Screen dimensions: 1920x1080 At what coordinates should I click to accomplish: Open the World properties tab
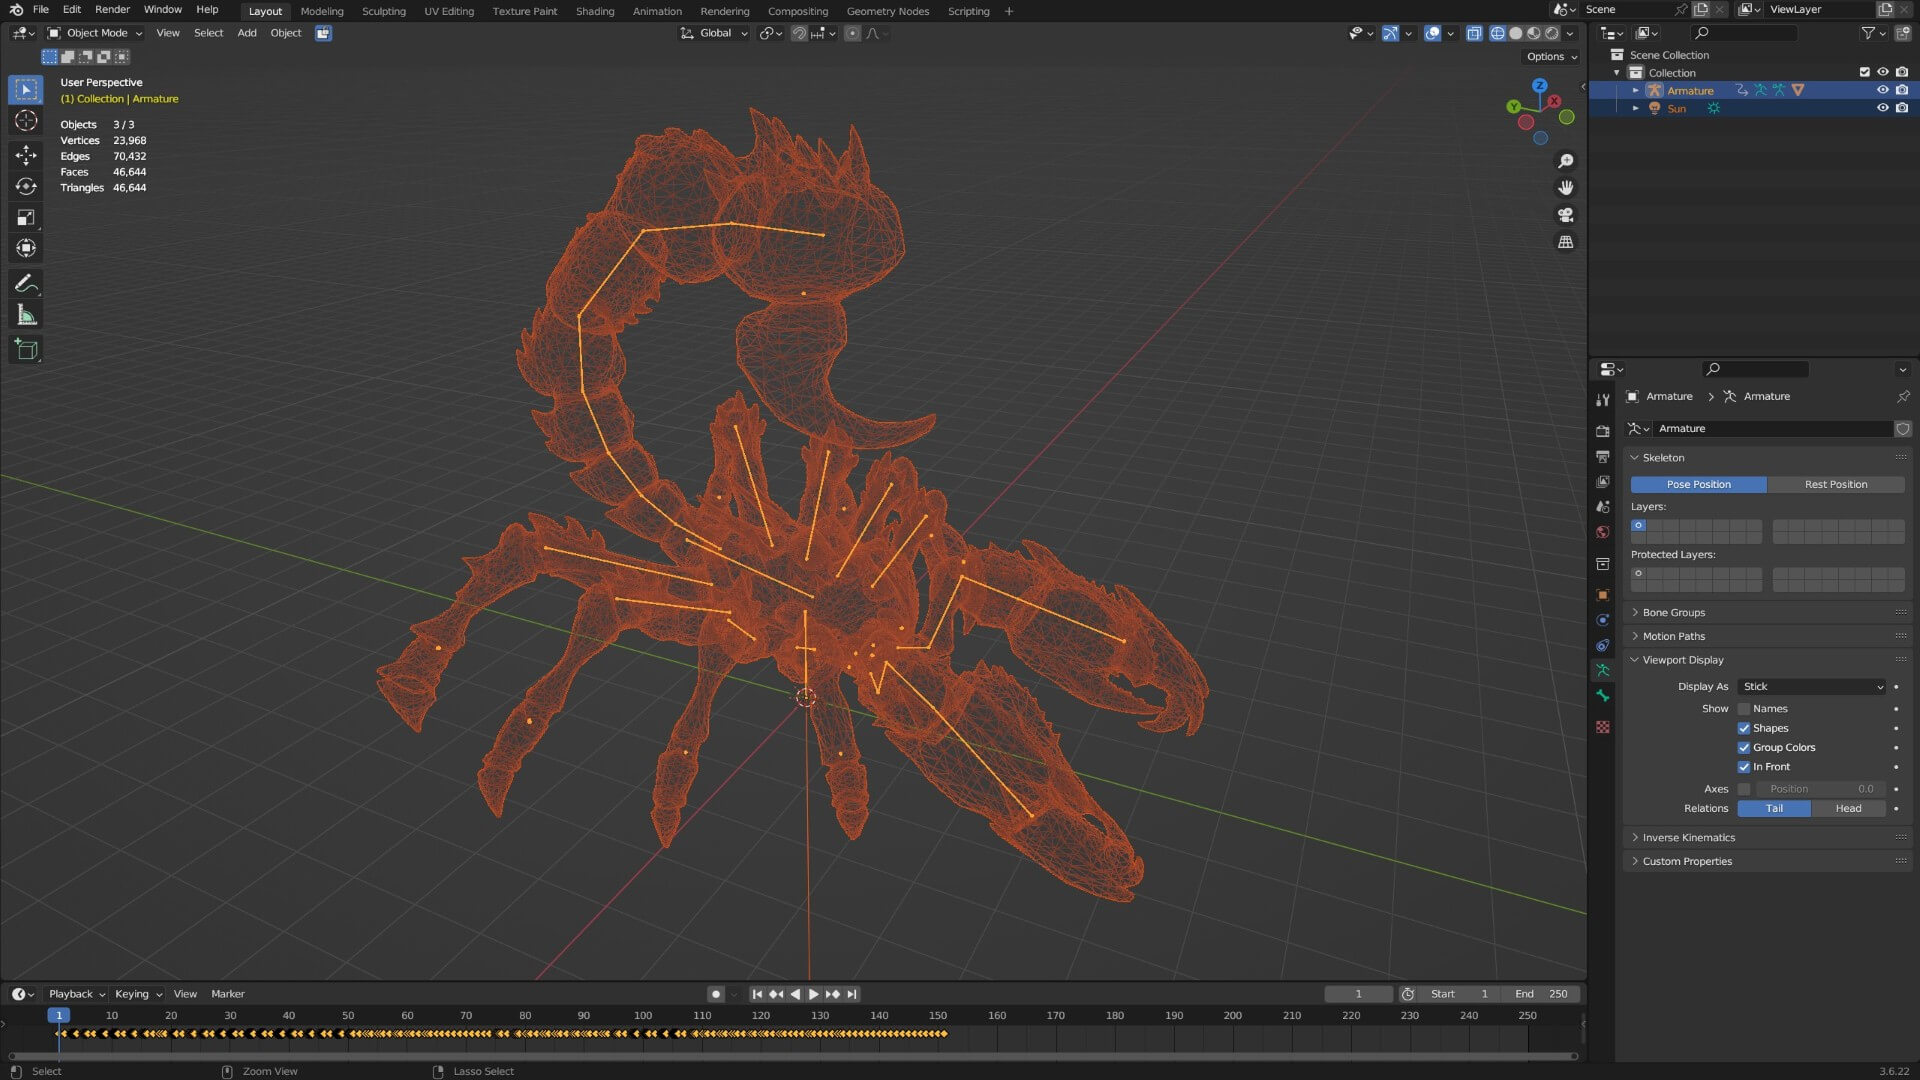1603,532
